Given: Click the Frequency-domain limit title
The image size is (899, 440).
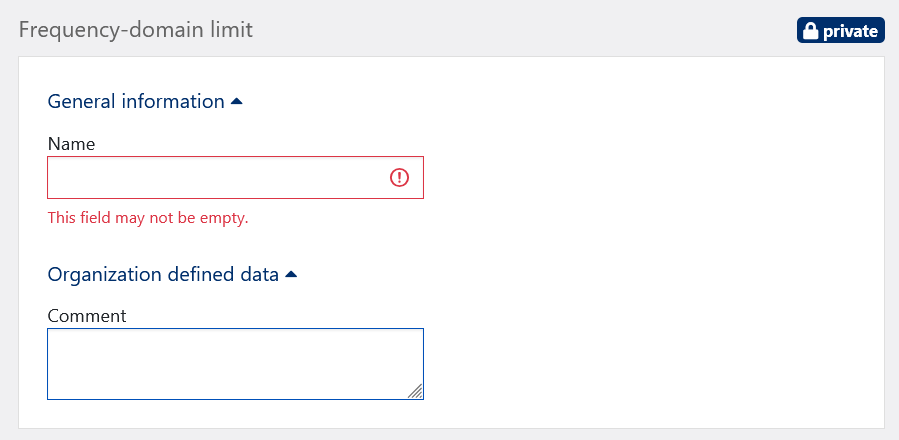Looking at the screenshot, I should (x=136, y=29).
